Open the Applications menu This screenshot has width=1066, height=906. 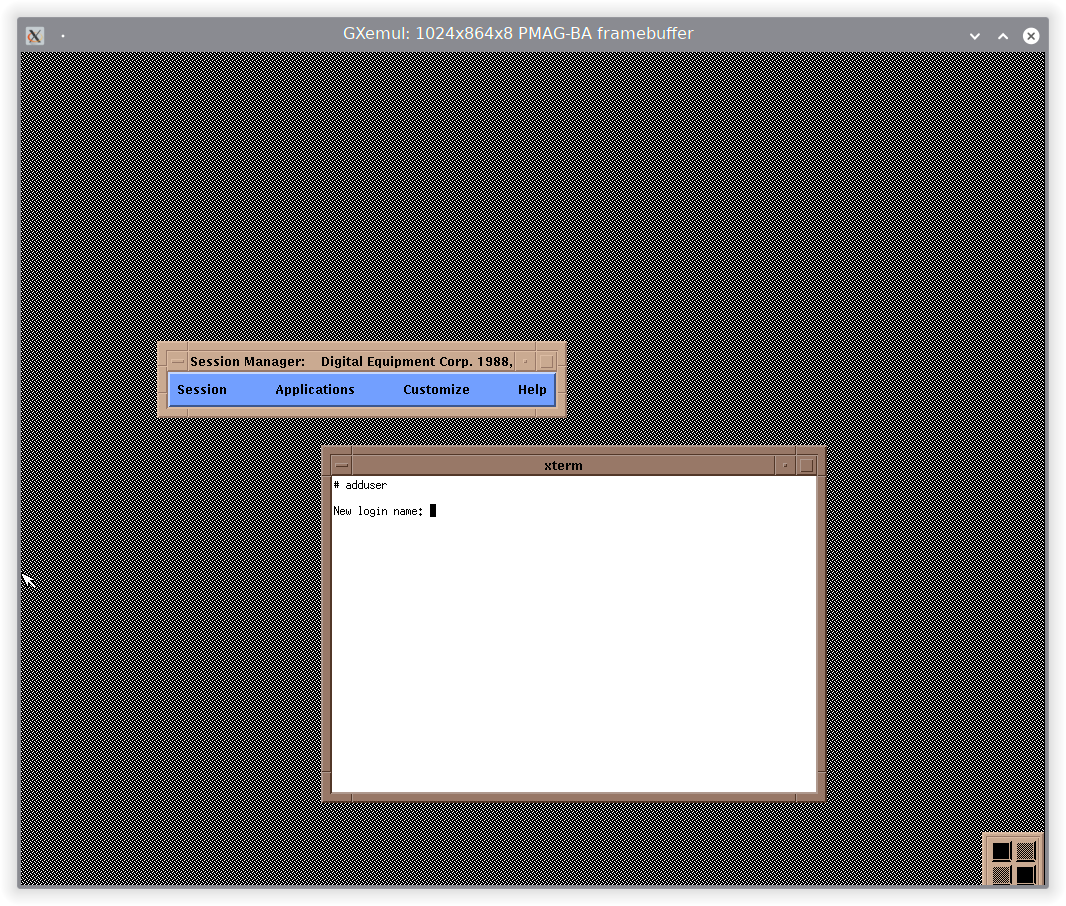click(315, 389)
